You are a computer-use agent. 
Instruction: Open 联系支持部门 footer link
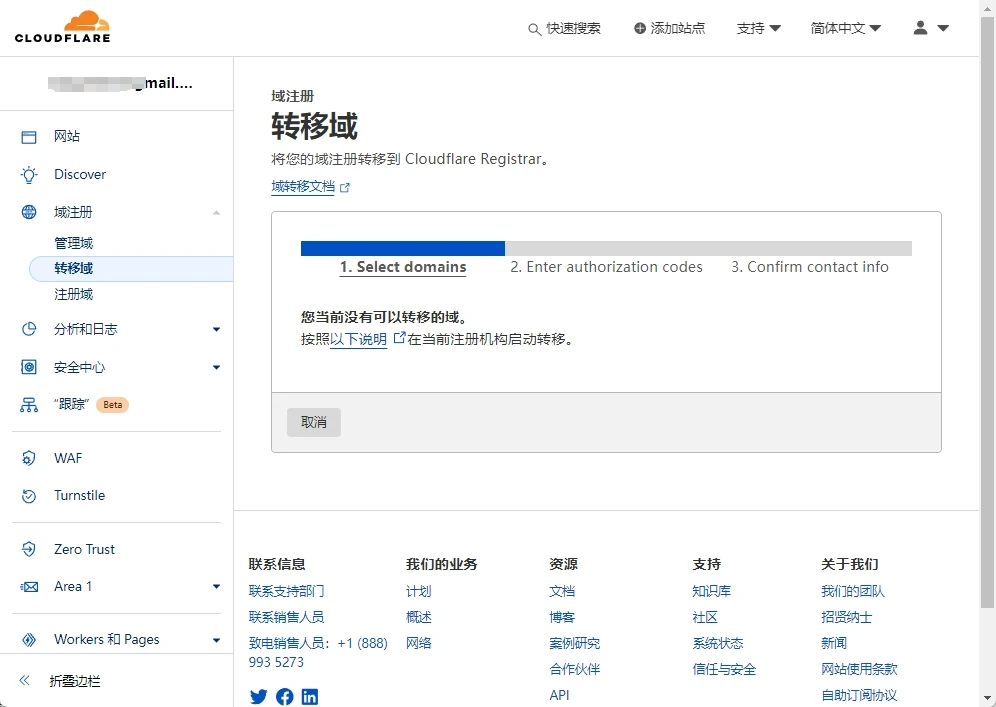(286, 591)
